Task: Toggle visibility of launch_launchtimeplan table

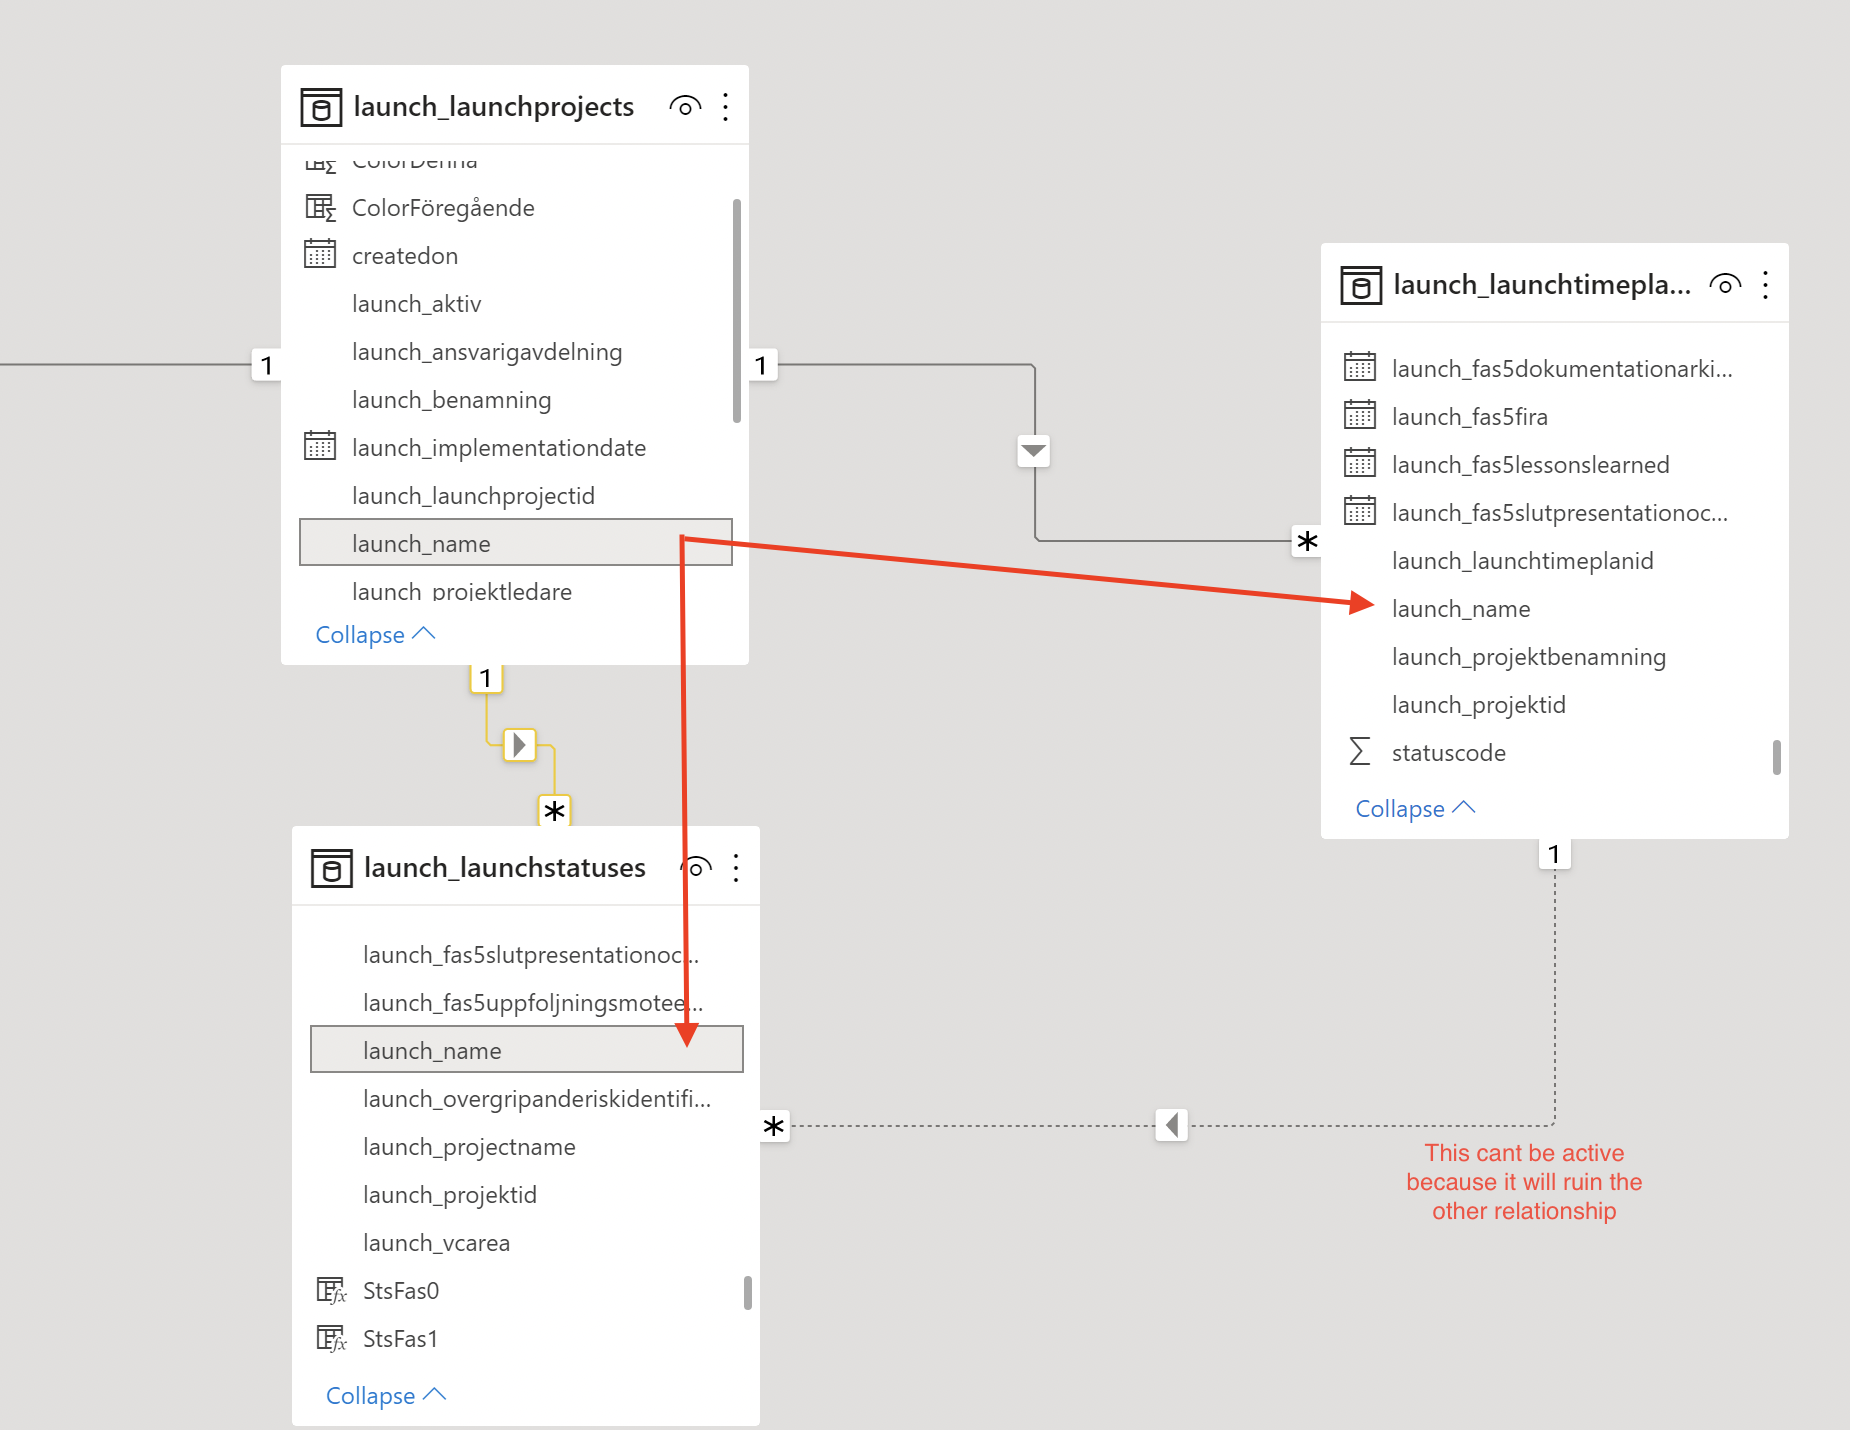Action: click(x=1725, y=284)
